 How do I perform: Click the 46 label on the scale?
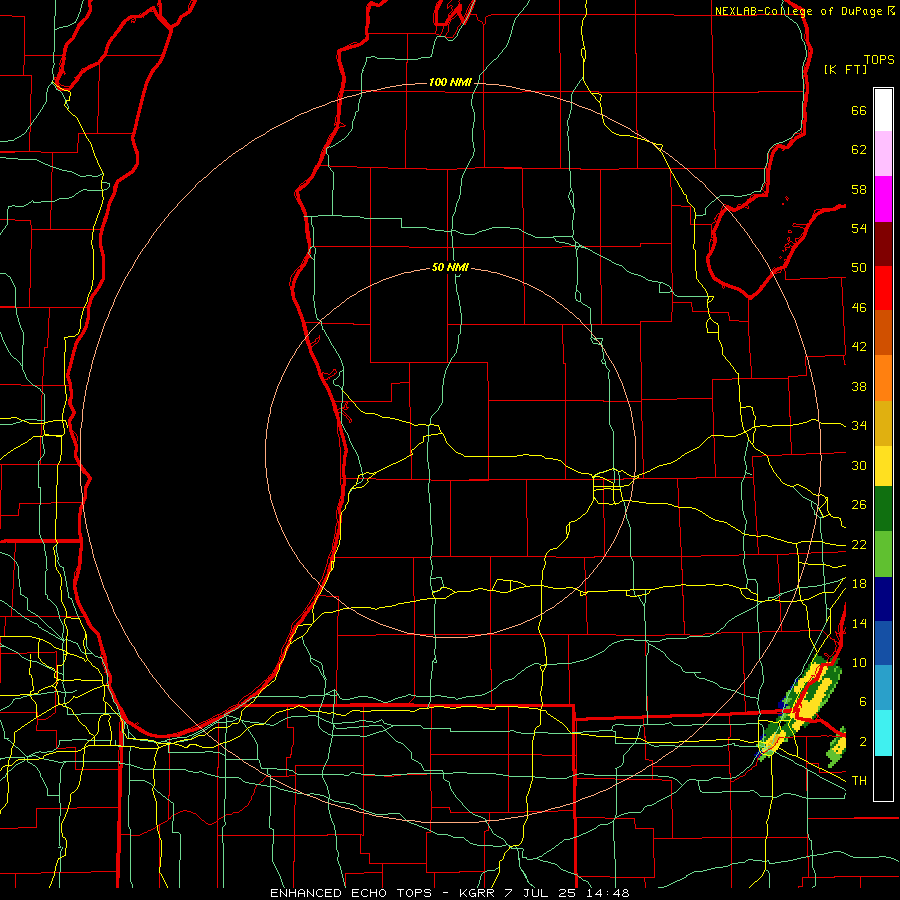pyautogui.click(x=859, y=308)
